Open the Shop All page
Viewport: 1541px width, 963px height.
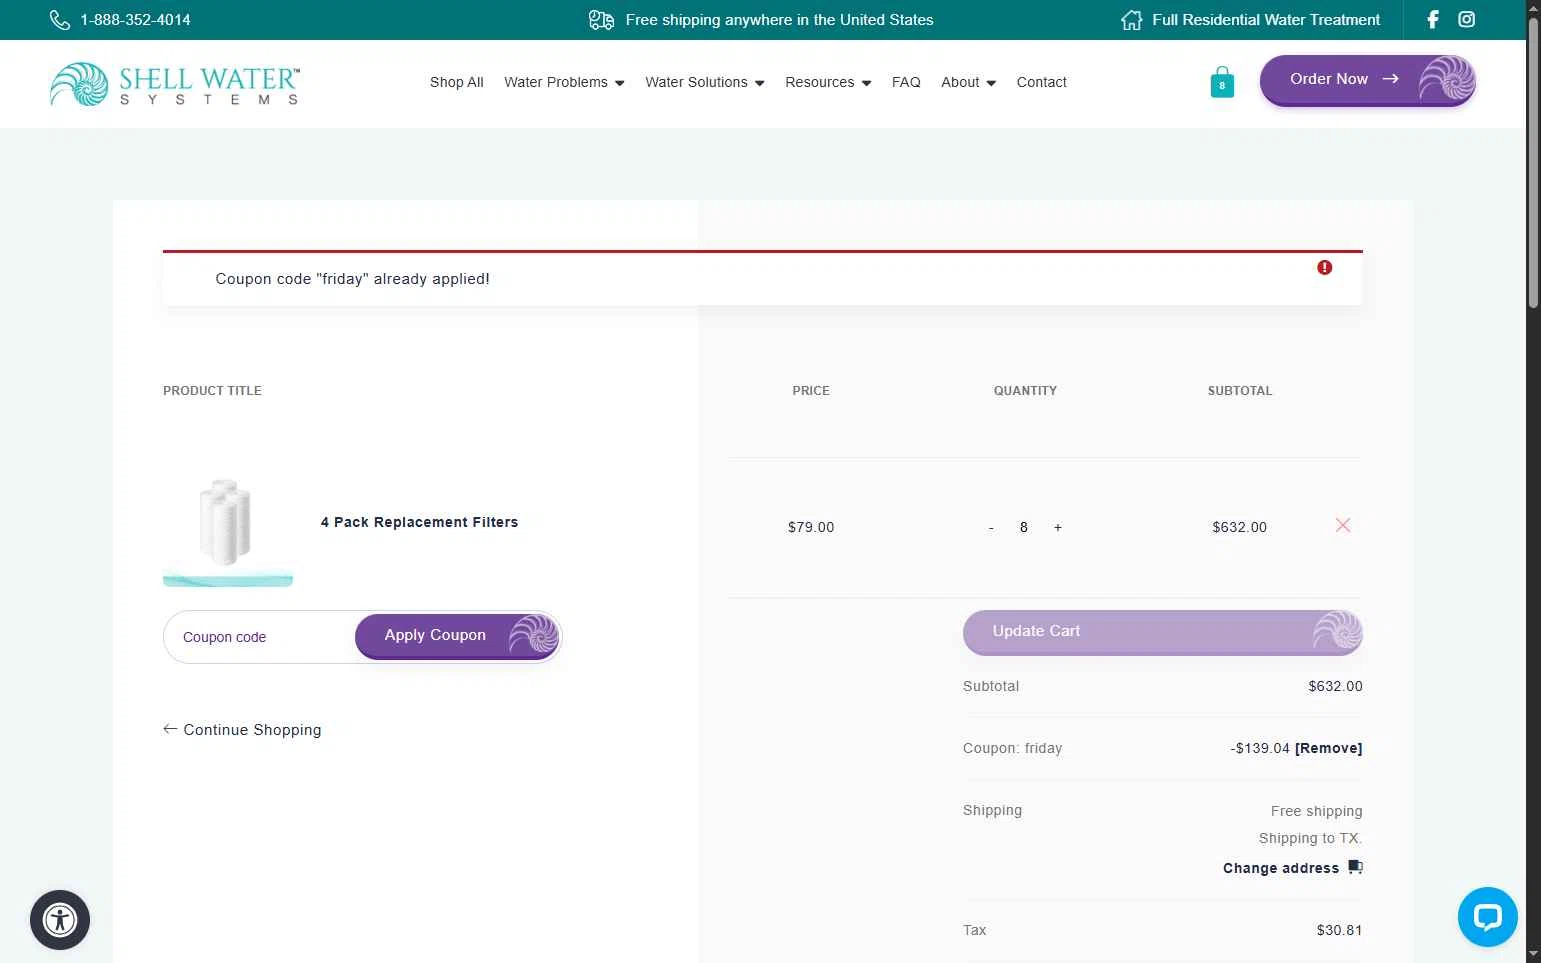457,82
